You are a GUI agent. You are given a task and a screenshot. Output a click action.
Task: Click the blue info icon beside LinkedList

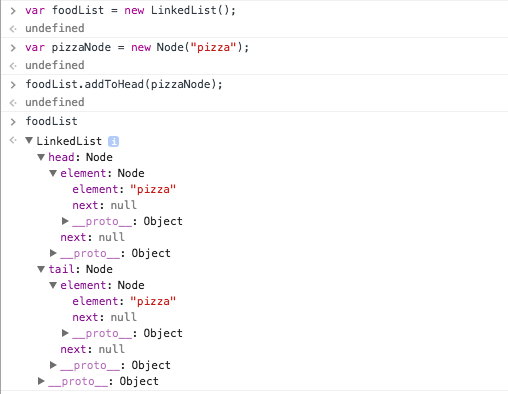113,141
